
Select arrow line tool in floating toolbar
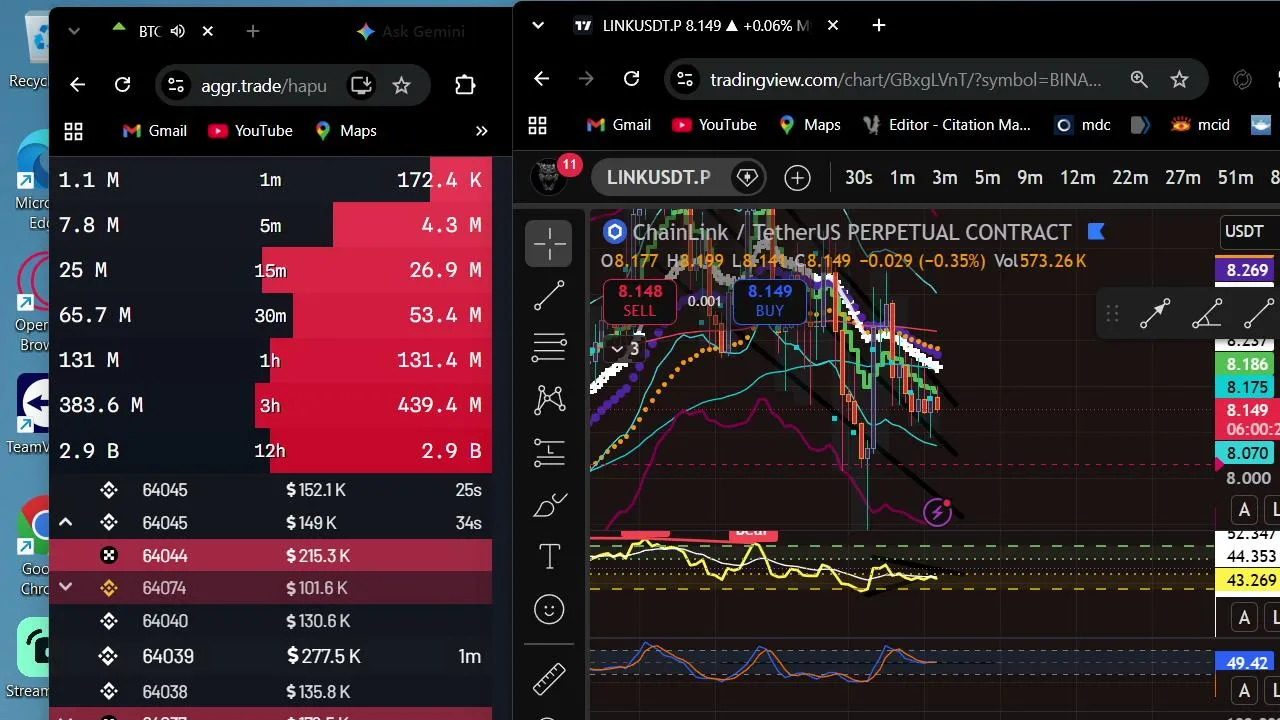1155,314
